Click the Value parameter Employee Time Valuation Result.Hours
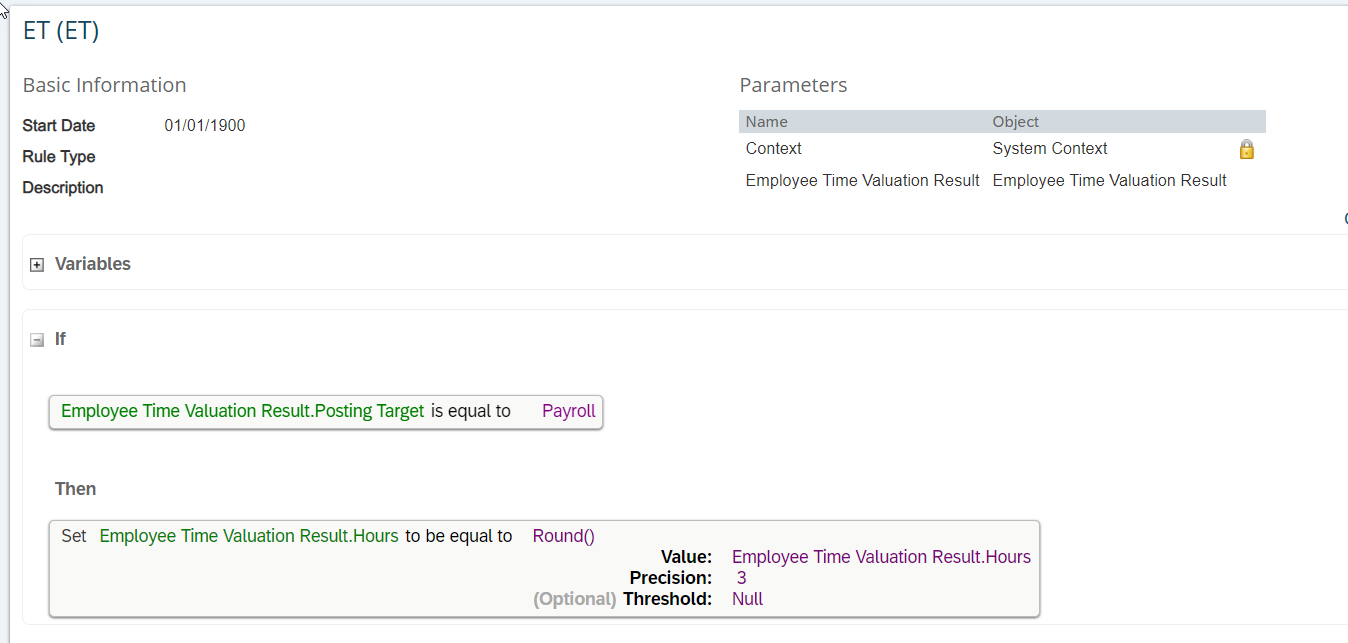 pyautogui.click(x=881, y=557)
